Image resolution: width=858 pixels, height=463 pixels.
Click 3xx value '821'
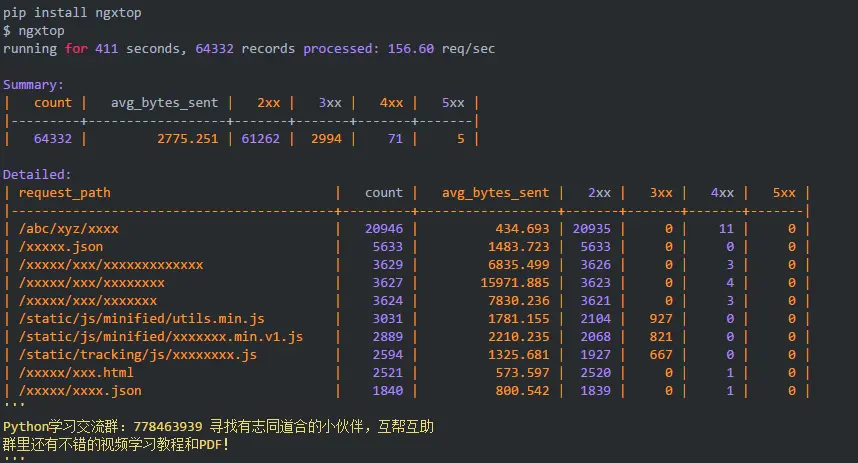click(661, 337)
